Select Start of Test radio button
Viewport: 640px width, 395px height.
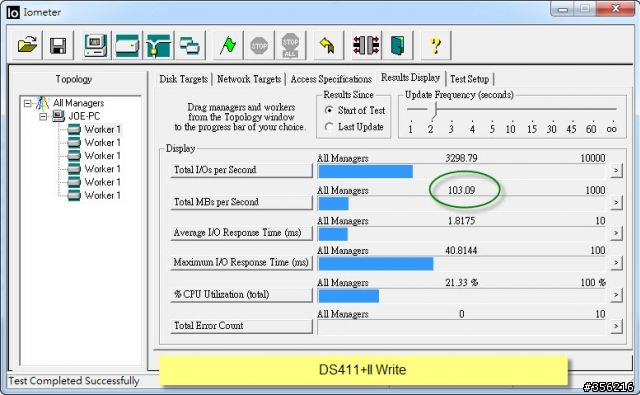329,110
